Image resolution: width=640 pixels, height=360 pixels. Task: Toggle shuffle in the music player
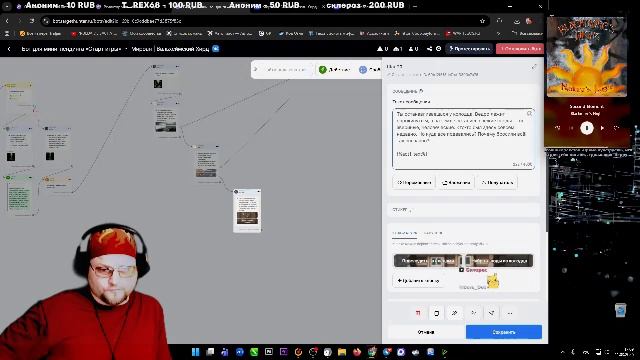click(x=558, y=128)
